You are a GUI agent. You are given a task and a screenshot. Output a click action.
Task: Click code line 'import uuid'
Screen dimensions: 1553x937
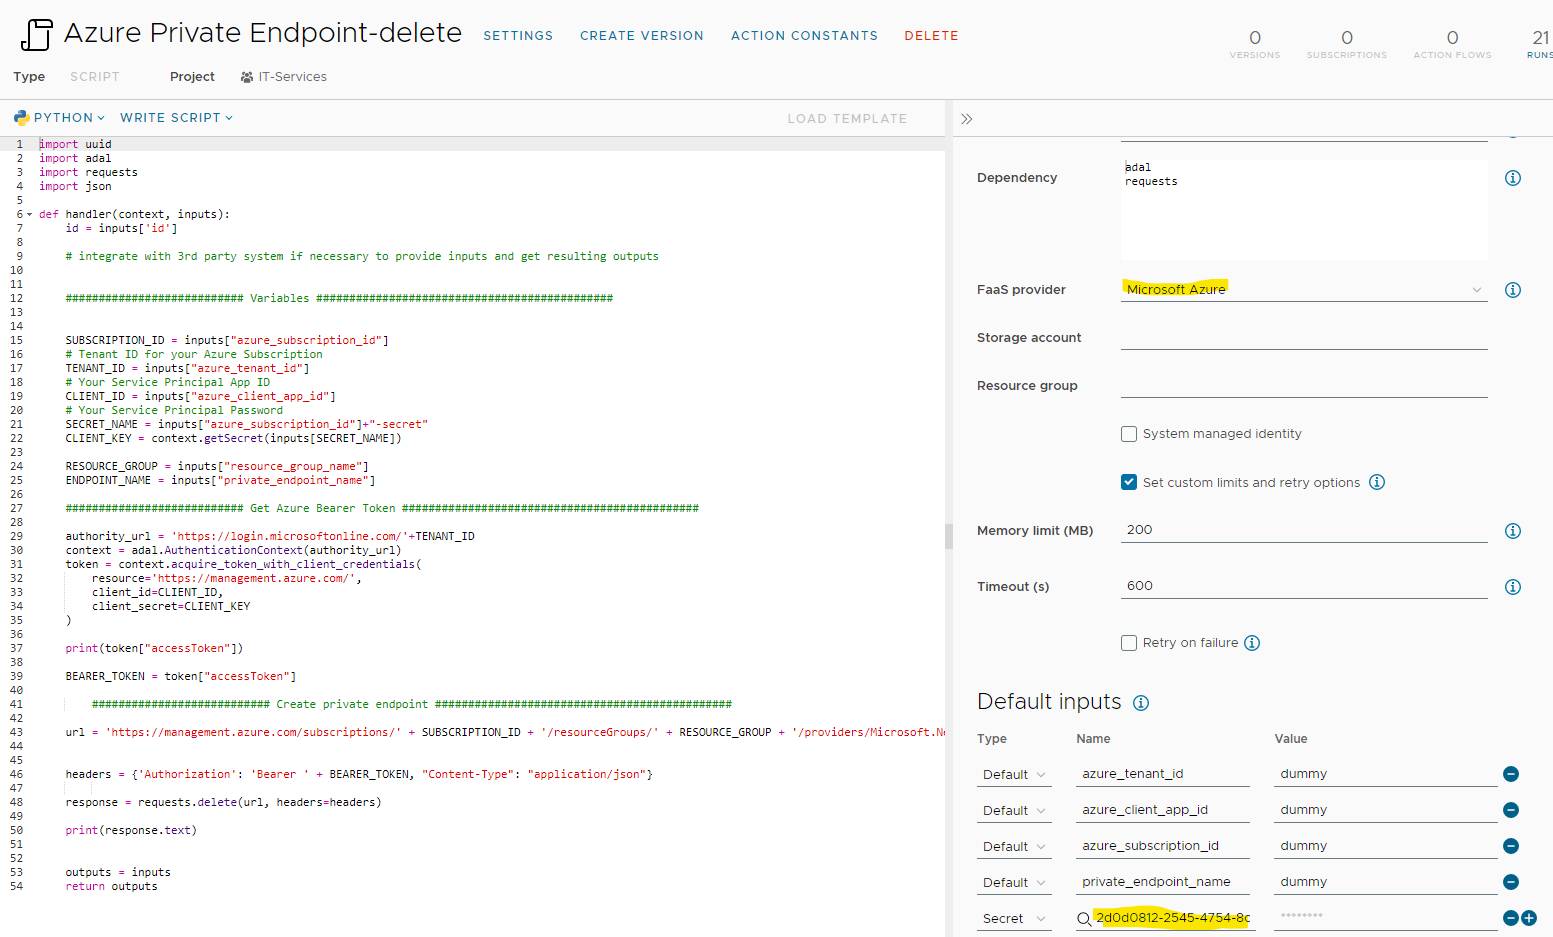tap(75, 144)
